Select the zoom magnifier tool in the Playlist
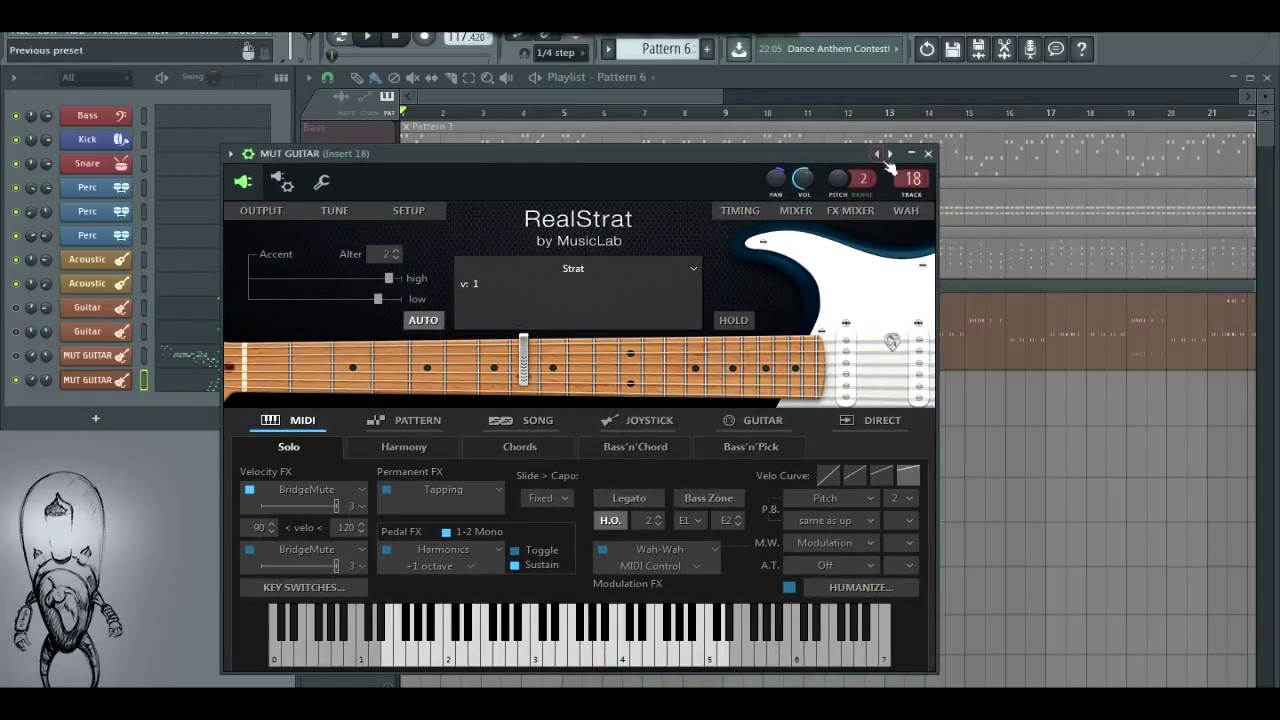Screen dimensions: 1280x720 coord(487,77)
